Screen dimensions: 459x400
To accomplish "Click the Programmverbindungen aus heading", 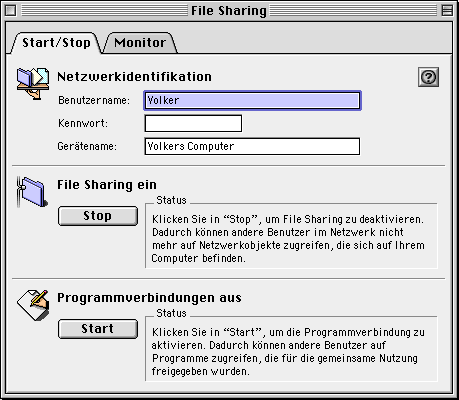I will [x=149, y=298].
